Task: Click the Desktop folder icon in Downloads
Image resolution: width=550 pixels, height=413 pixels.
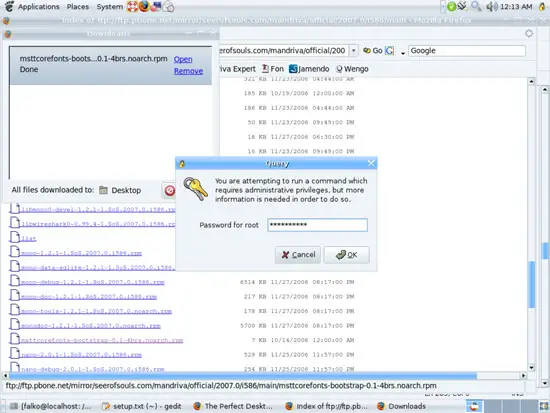Action: 103,190
